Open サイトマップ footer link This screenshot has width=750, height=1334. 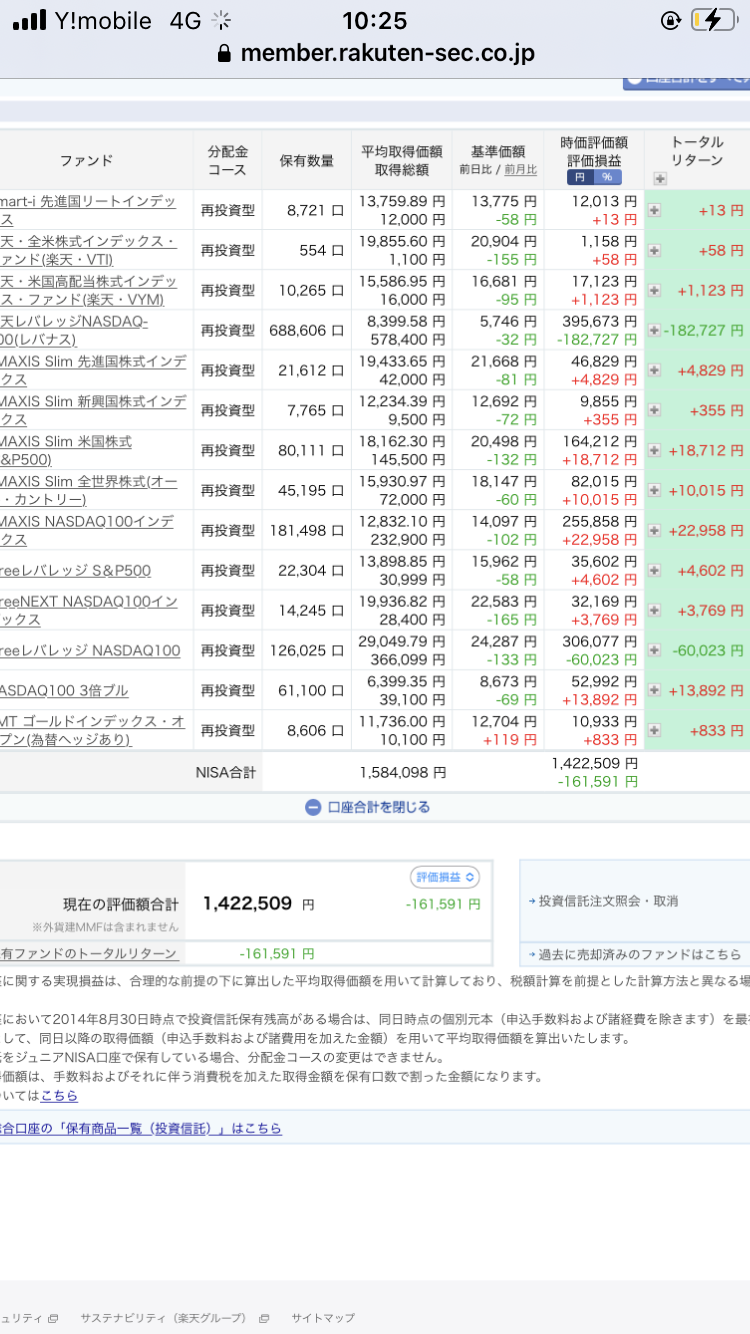(x=323, y=1318)
